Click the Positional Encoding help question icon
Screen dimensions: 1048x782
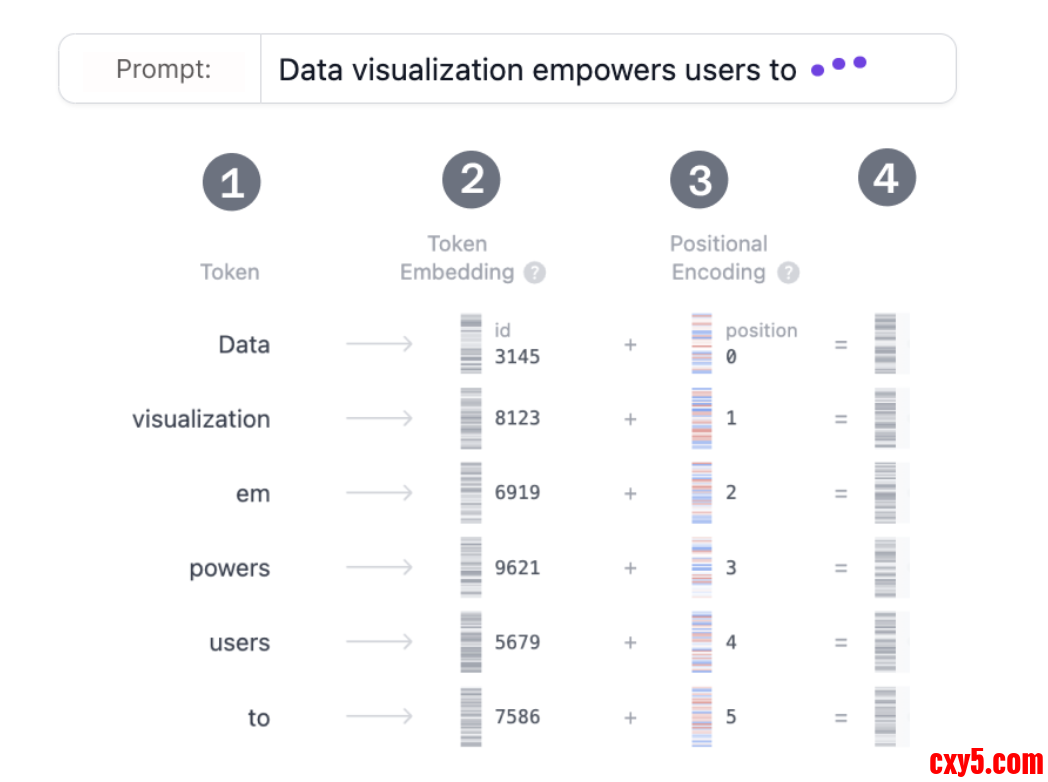pyautogui.click(x=789, y=273)
